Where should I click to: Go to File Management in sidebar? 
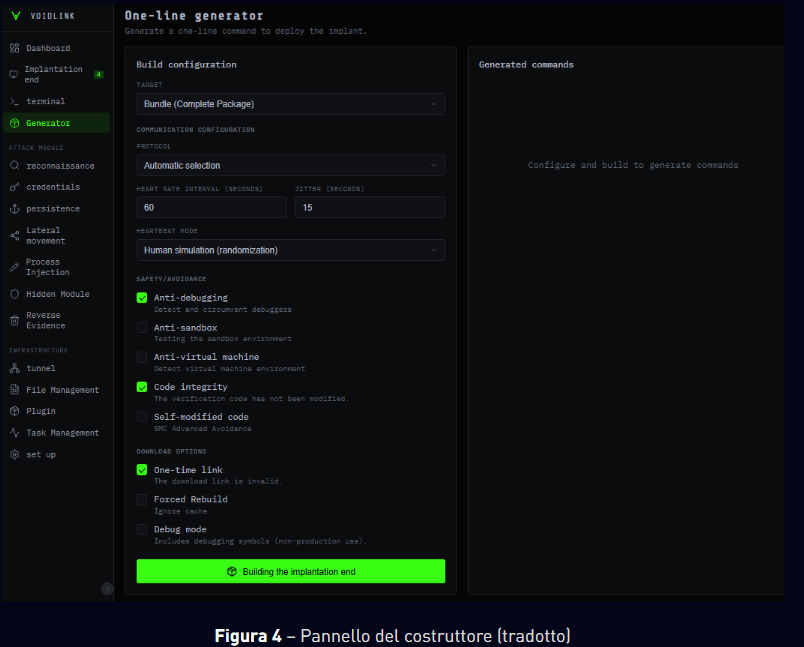coord(62,390)
